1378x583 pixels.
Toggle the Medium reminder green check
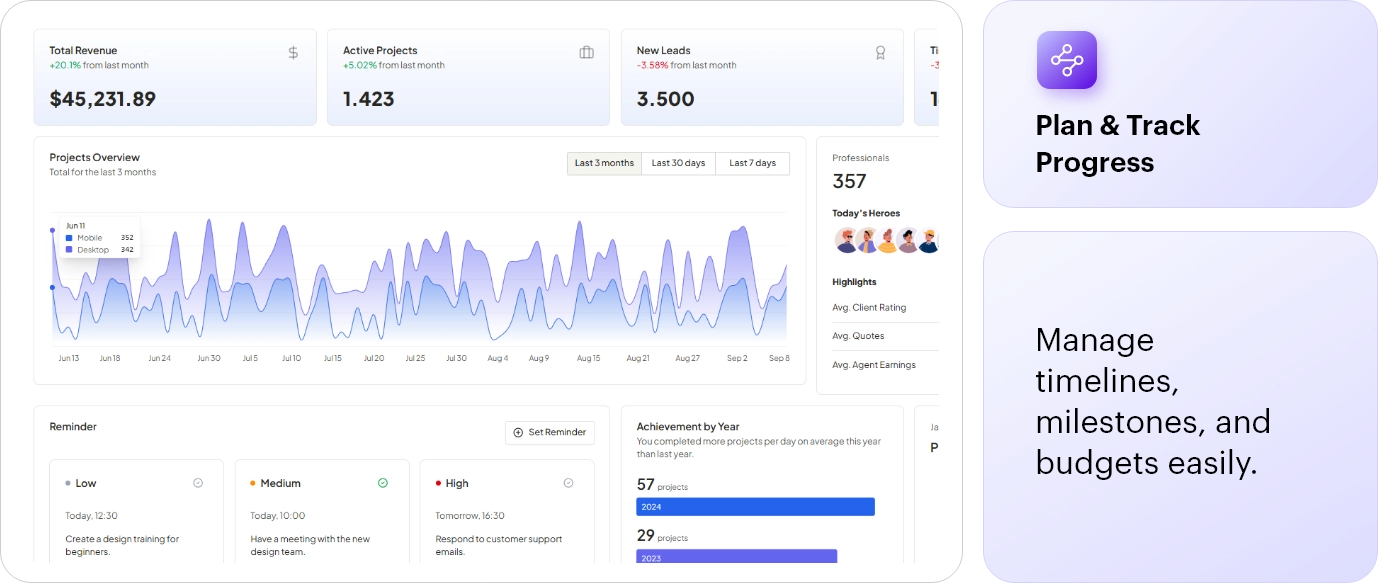point(383,483)
